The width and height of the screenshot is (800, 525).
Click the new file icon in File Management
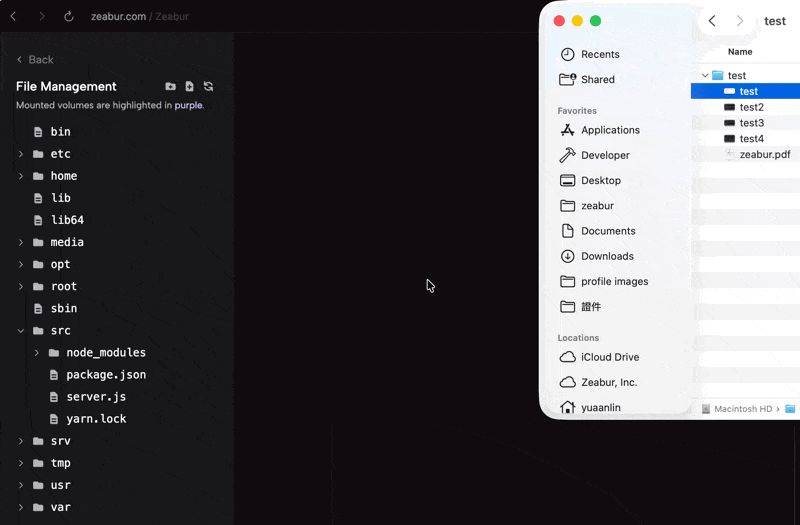coord(189,86)
